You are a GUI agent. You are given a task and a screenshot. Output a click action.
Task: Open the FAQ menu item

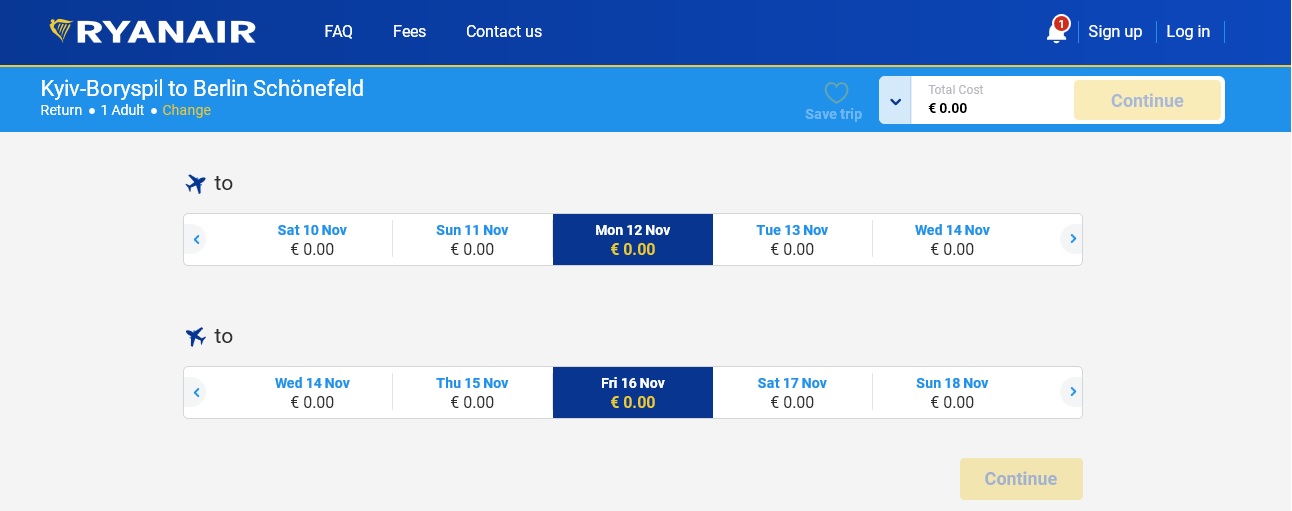coord(338,32)
